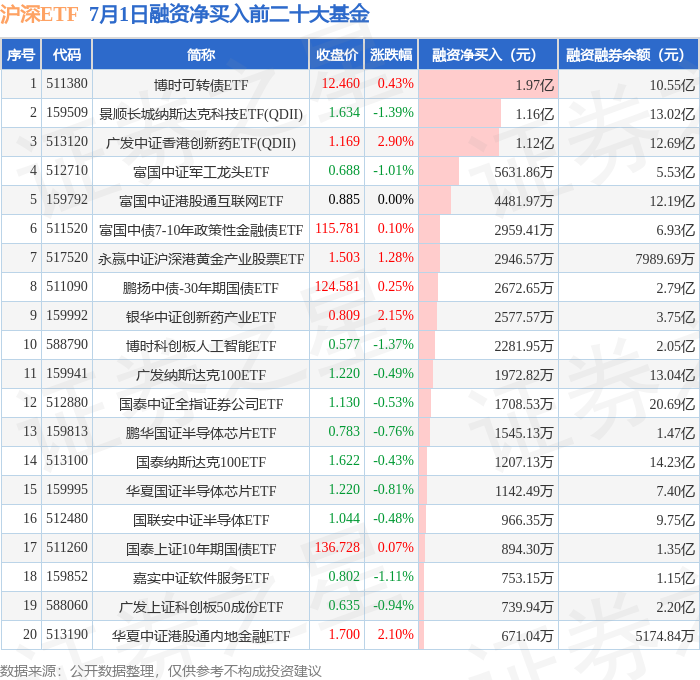Click title 7月1日融资净买入前二十大基金

tap(229, 14)
